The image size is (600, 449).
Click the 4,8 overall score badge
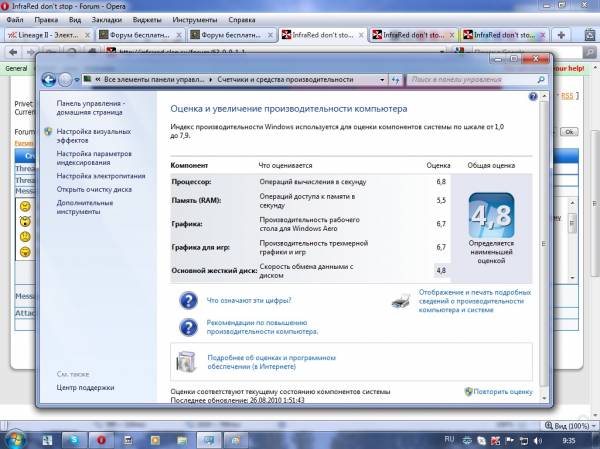click(x=491, y=215)
